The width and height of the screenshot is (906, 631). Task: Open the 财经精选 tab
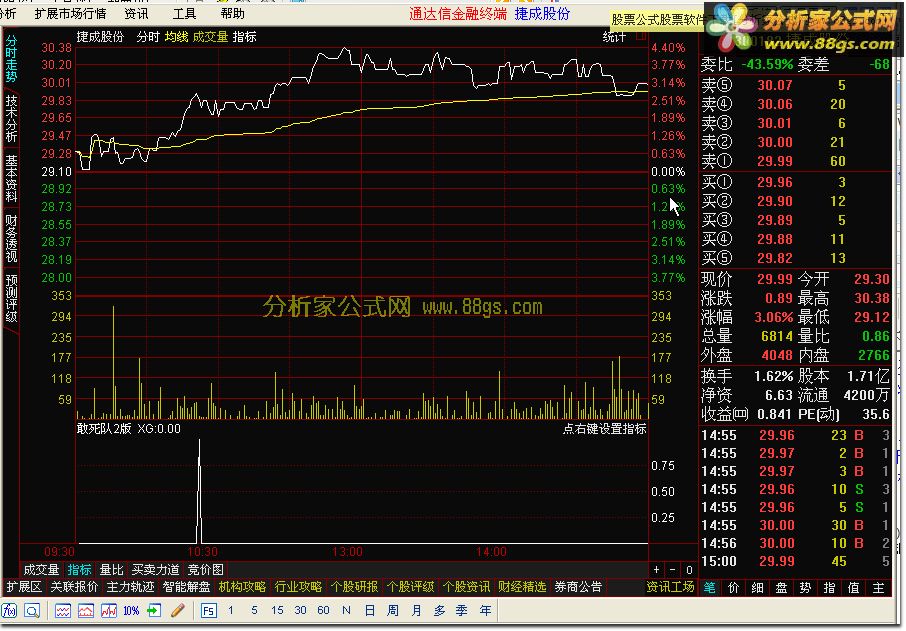coord(522,587)
